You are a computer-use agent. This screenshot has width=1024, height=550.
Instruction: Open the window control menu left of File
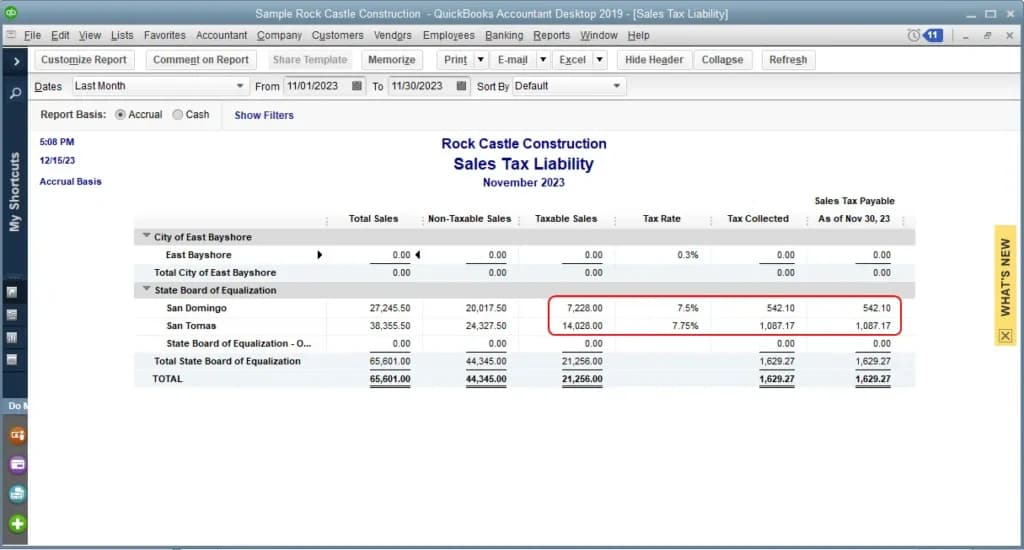(x=11, y=35)
